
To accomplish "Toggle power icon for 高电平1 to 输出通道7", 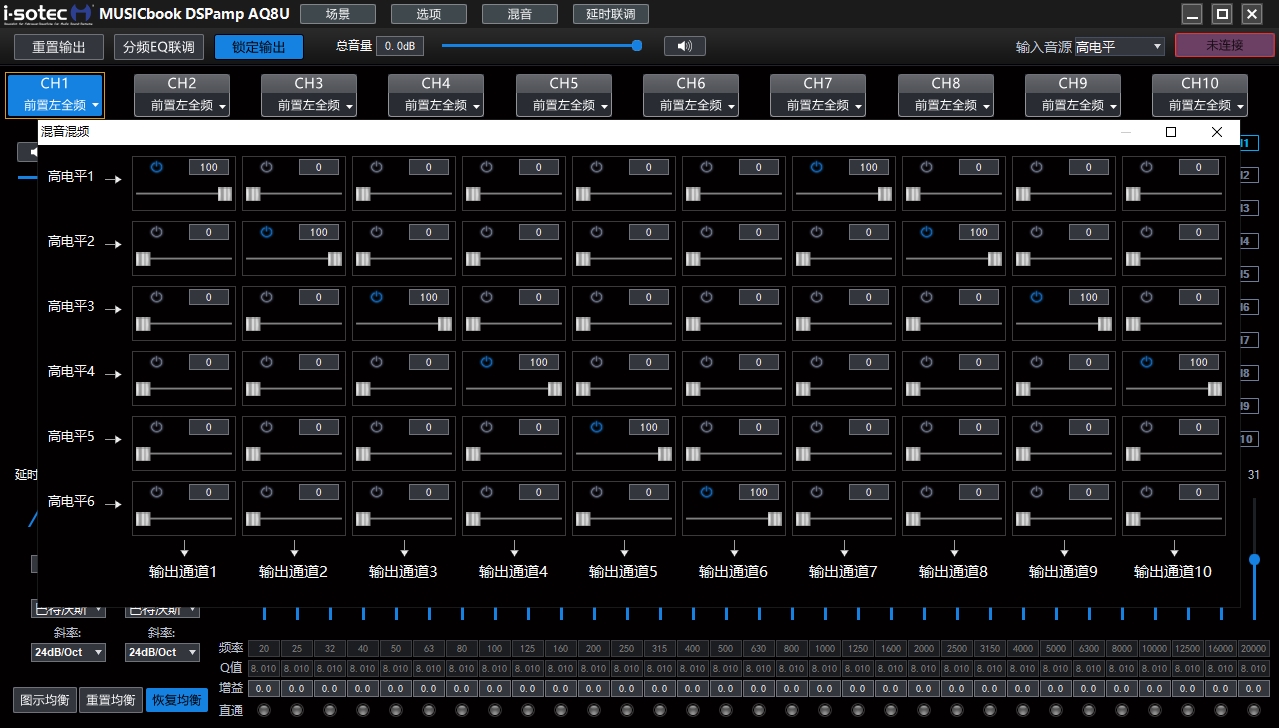I will [816, 167].
